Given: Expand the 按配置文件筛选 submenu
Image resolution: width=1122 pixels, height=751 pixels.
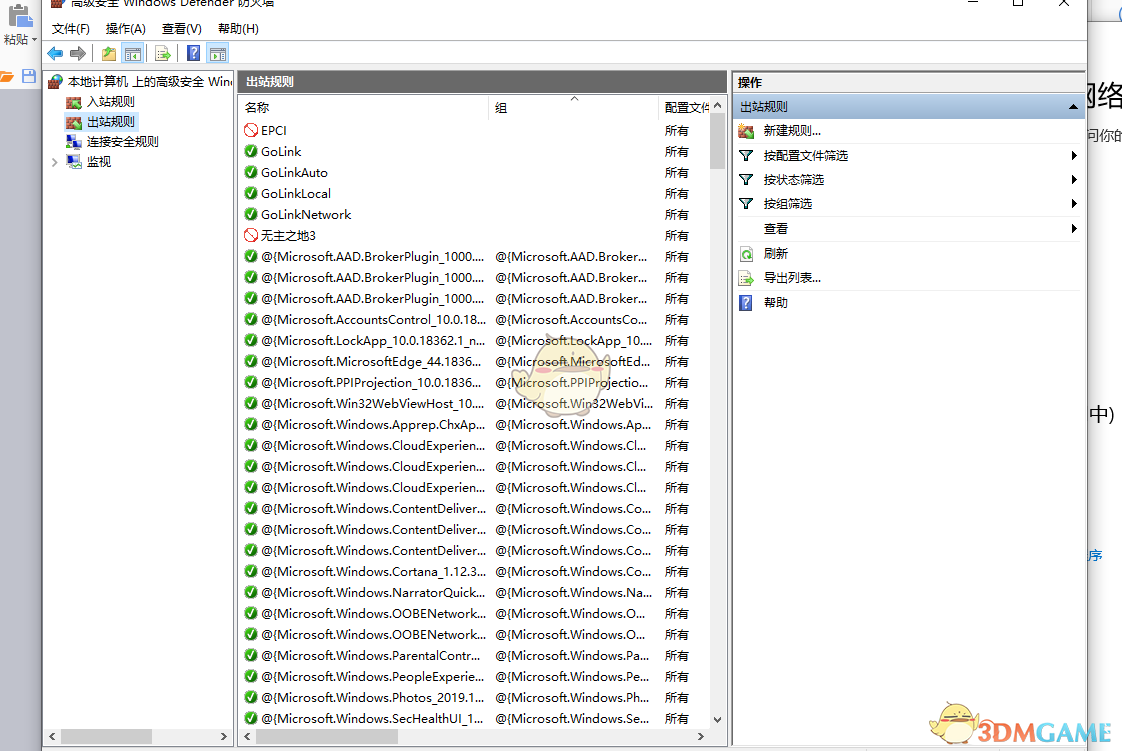Looking at the screenshot, I should click(1073, 155).
